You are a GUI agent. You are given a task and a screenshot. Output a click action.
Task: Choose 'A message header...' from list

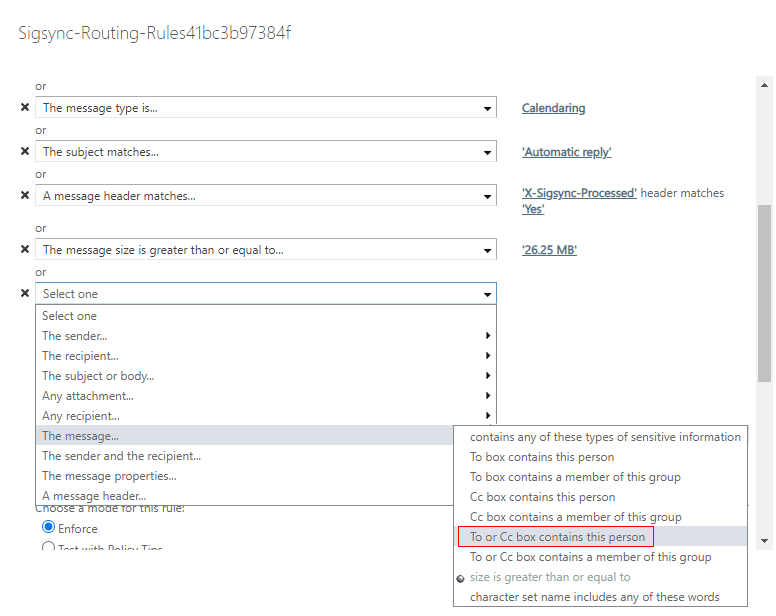point(94,496)
